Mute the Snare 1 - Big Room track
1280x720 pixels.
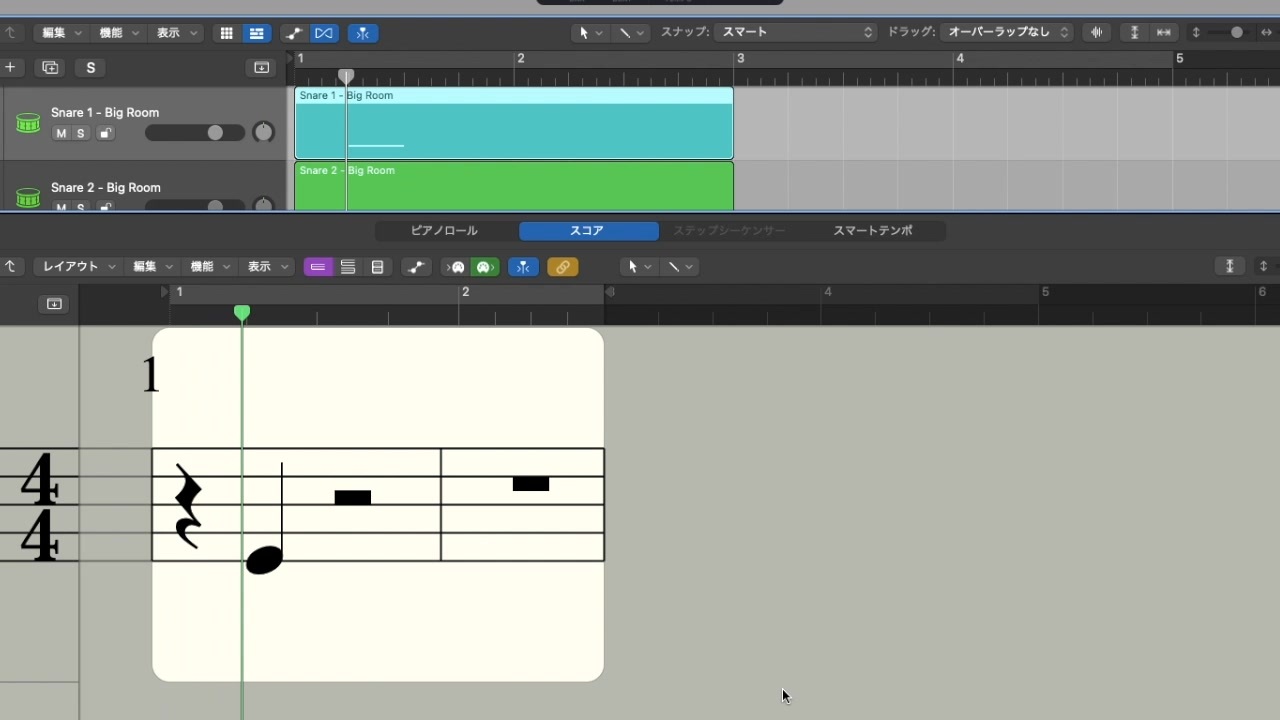point(61,134)
